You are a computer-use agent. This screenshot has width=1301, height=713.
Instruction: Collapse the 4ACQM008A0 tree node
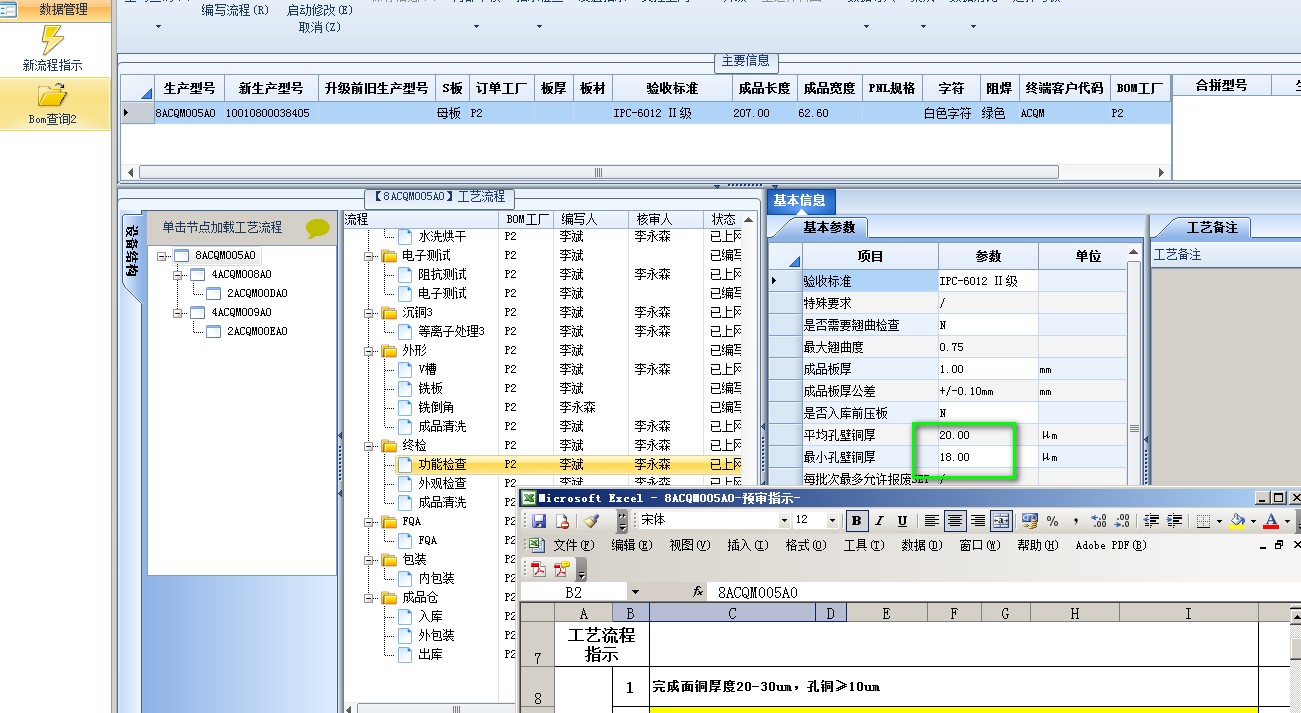tap(178, 274)
